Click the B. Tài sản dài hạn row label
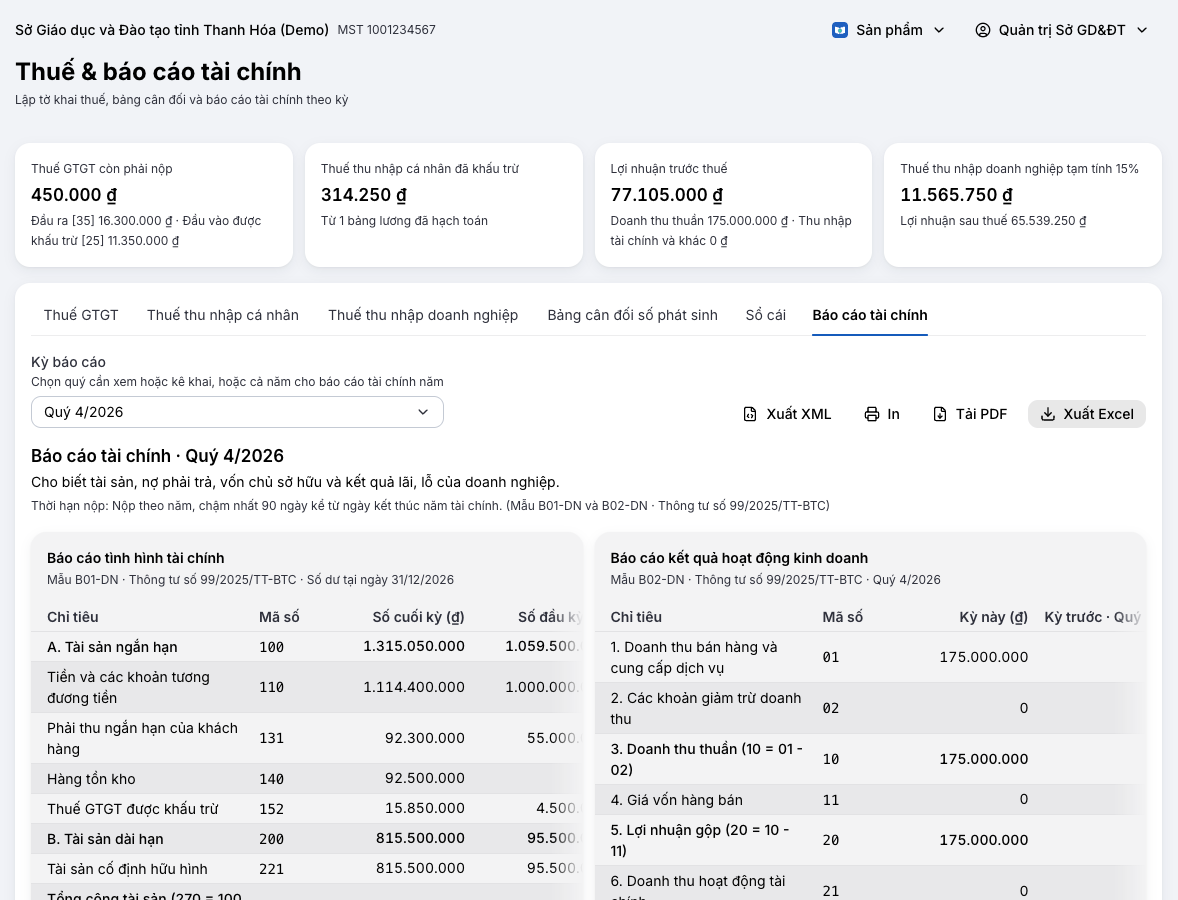 click(105, 839)
